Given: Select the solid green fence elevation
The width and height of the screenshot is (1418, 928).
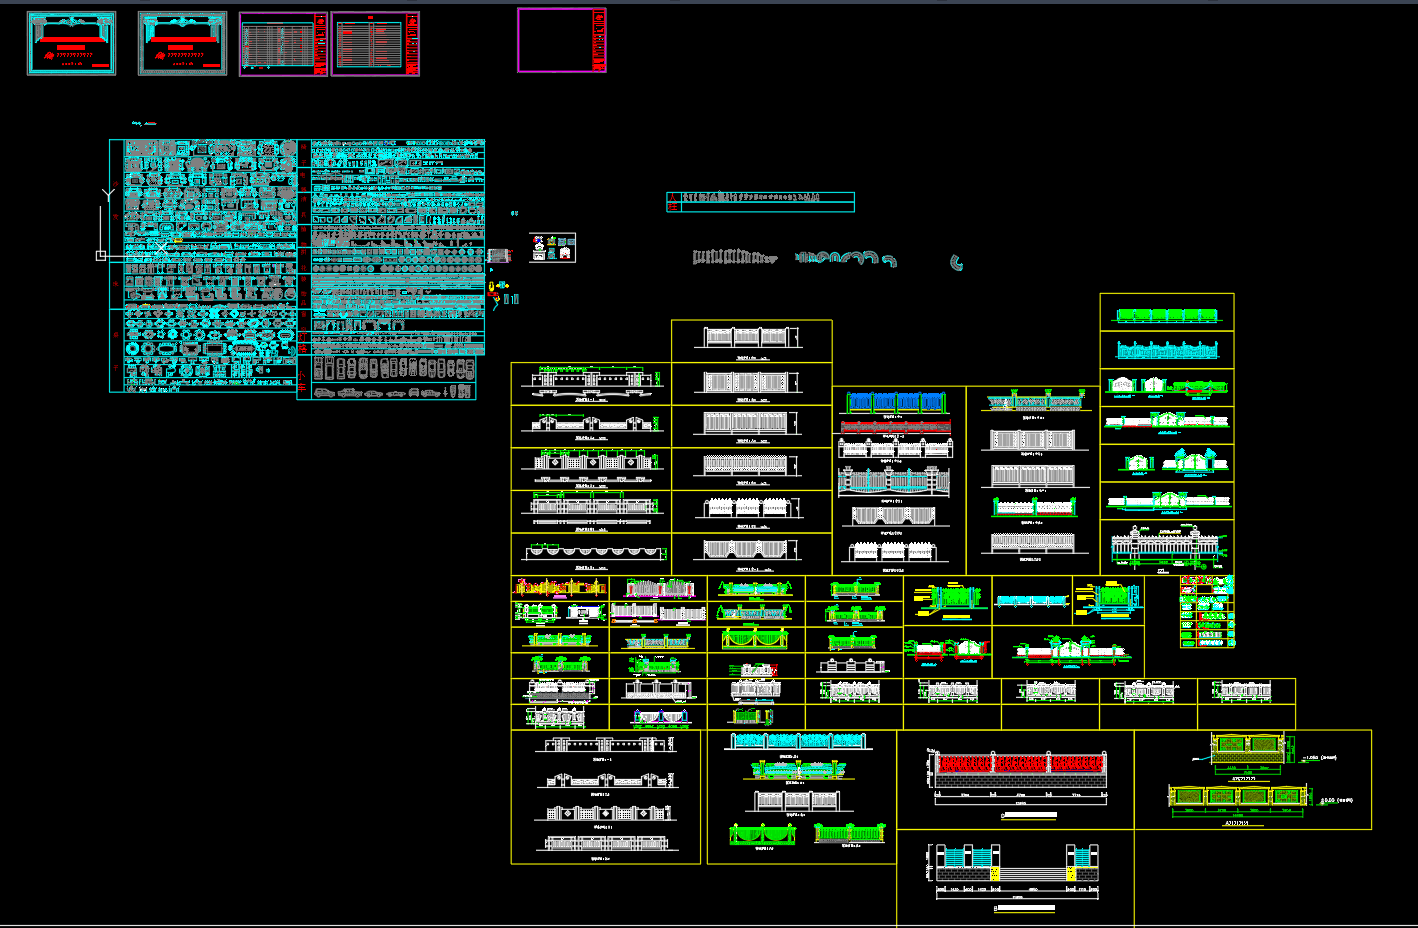Looking at the screenshot, I should pos(1167,316).
